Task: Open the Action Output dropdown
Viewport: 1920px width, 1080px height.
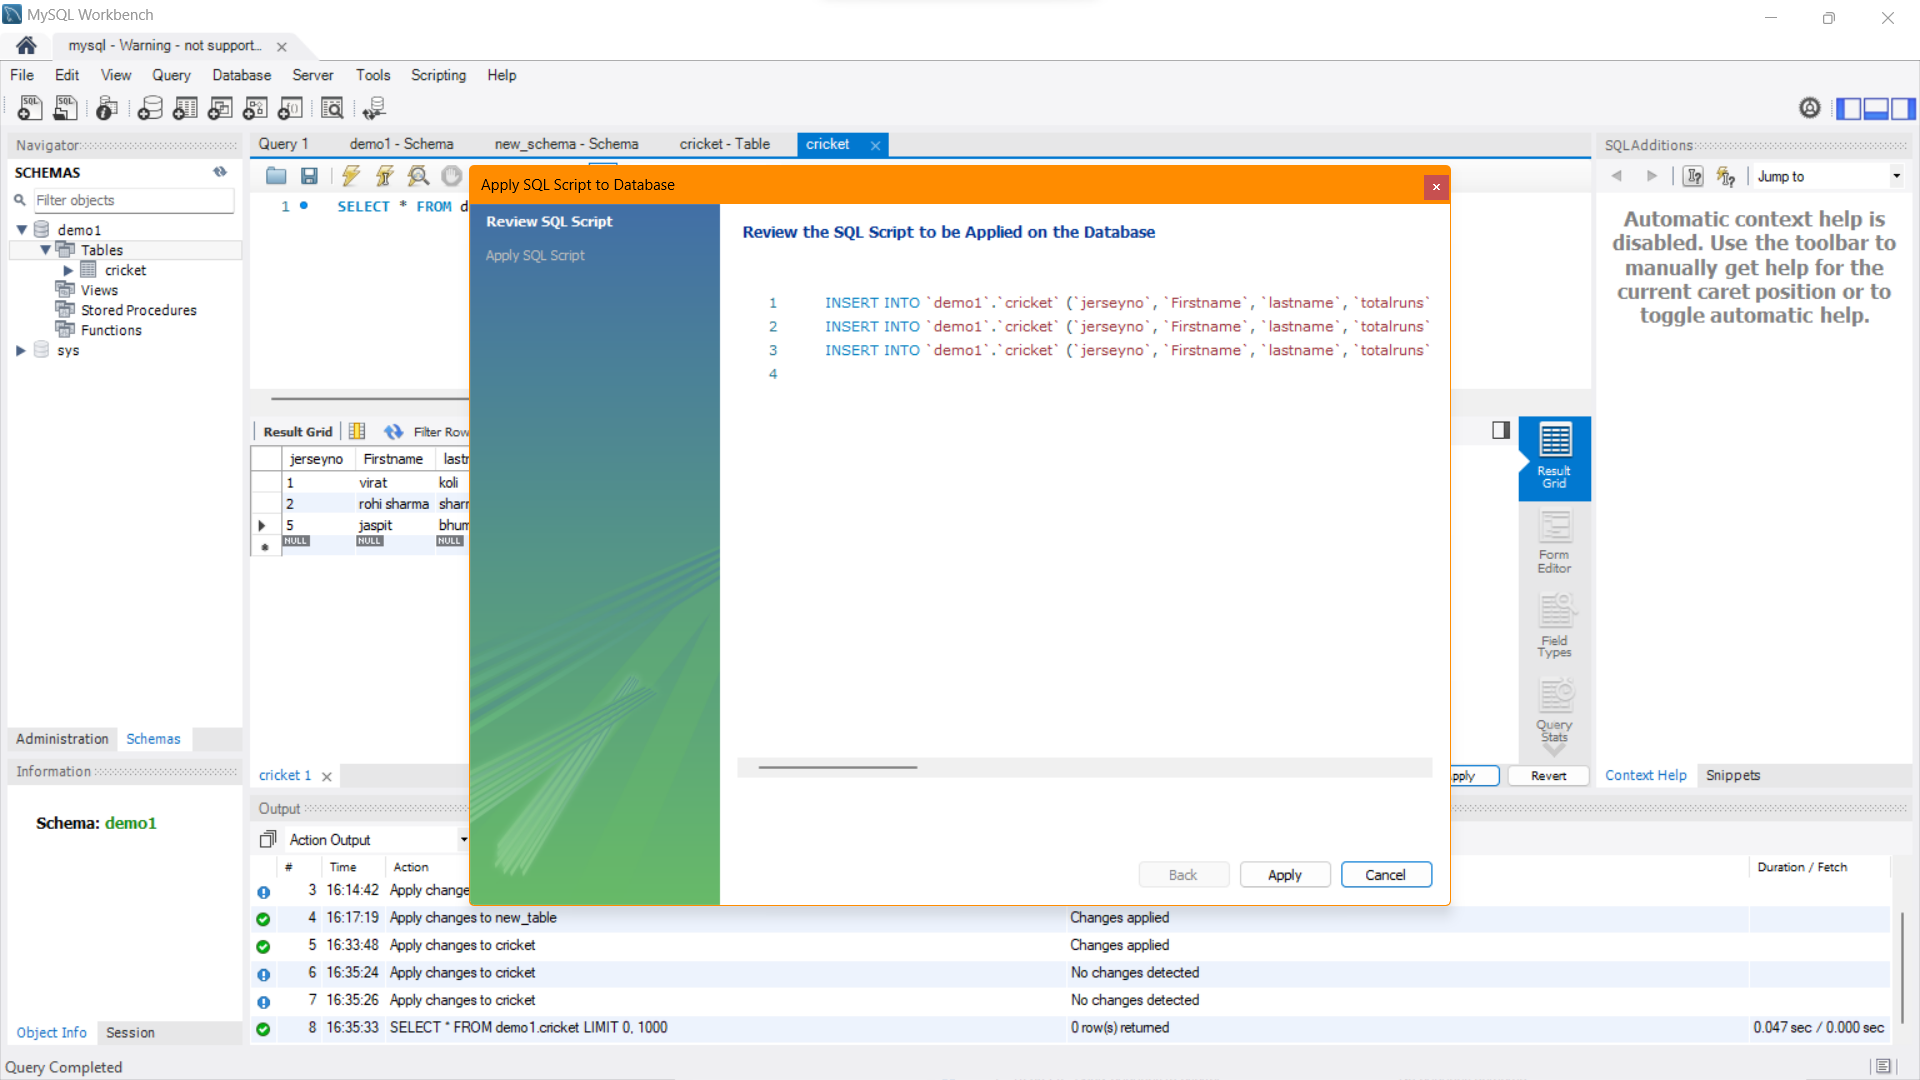Action: pos(378,840)
